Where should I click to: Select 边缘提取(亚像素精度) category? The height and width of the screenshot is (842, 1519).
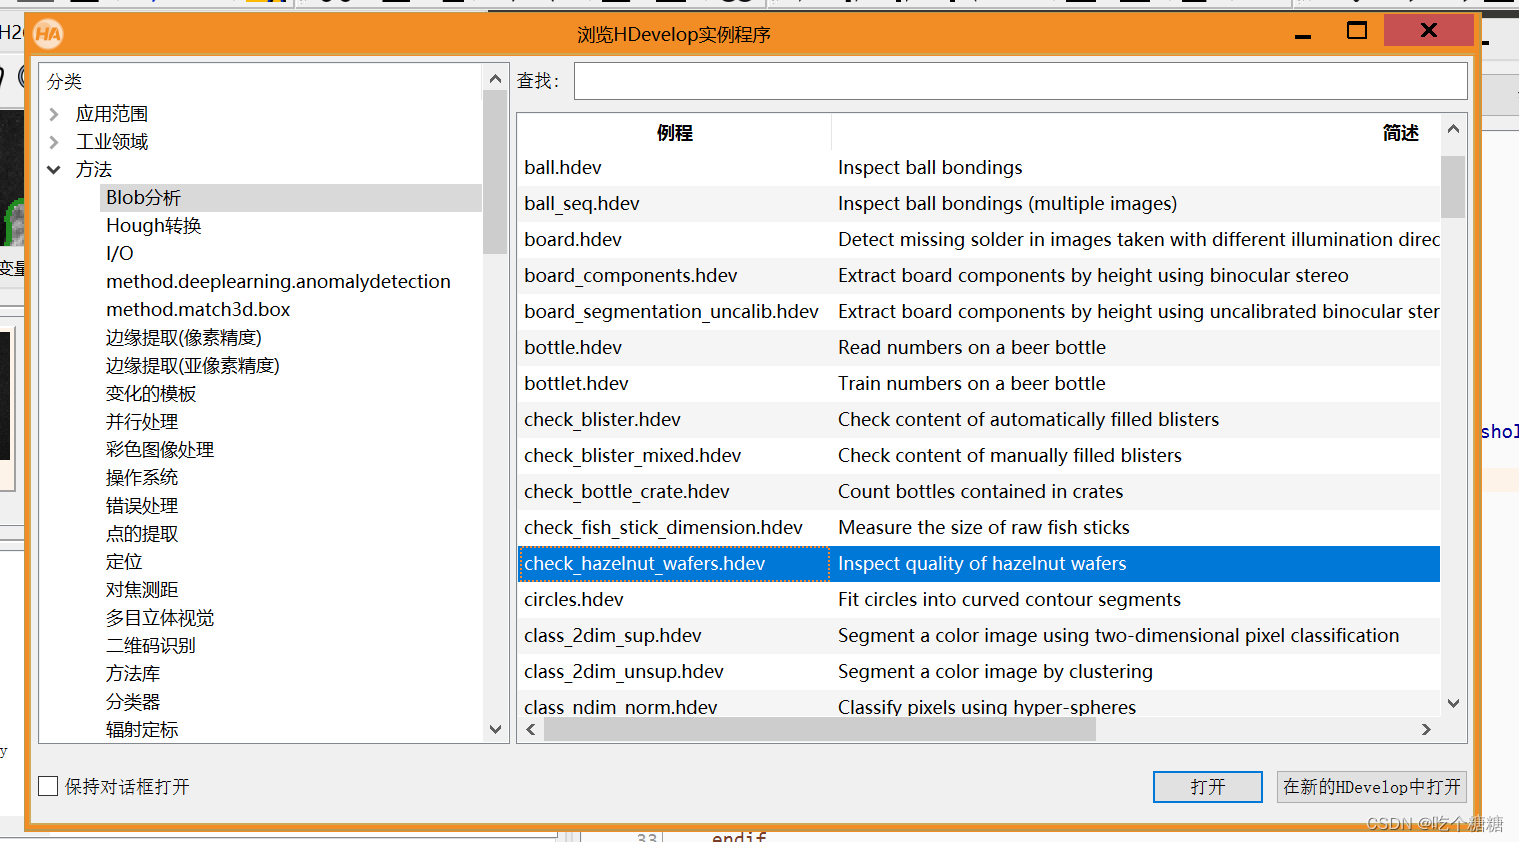[x=193, y=366]
